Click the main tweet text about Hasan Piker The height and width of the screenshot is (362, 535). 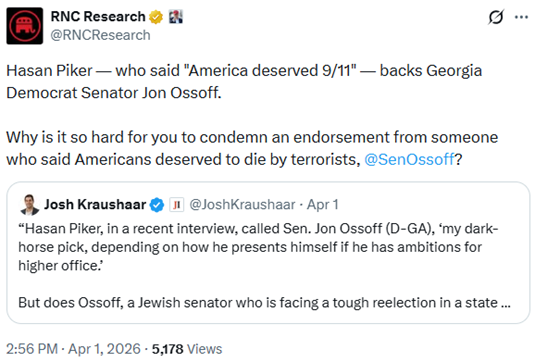pyautogui.click(x=252, y=115)
